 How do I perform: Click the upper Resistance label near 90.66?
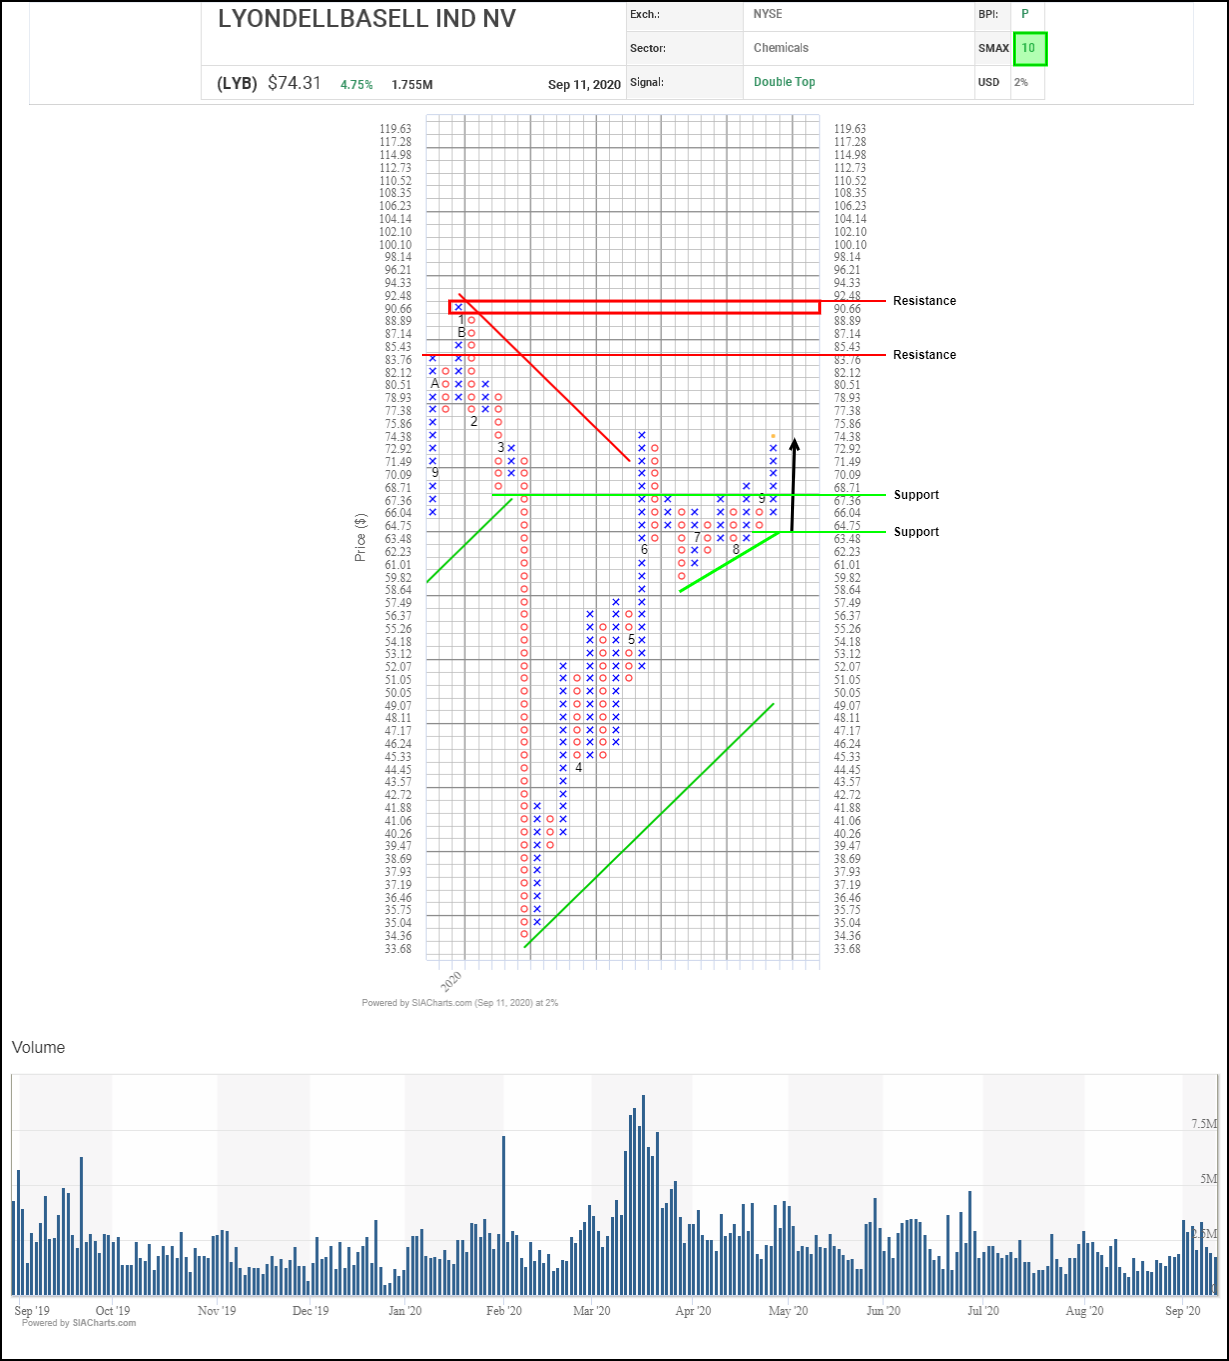(924, 301)
